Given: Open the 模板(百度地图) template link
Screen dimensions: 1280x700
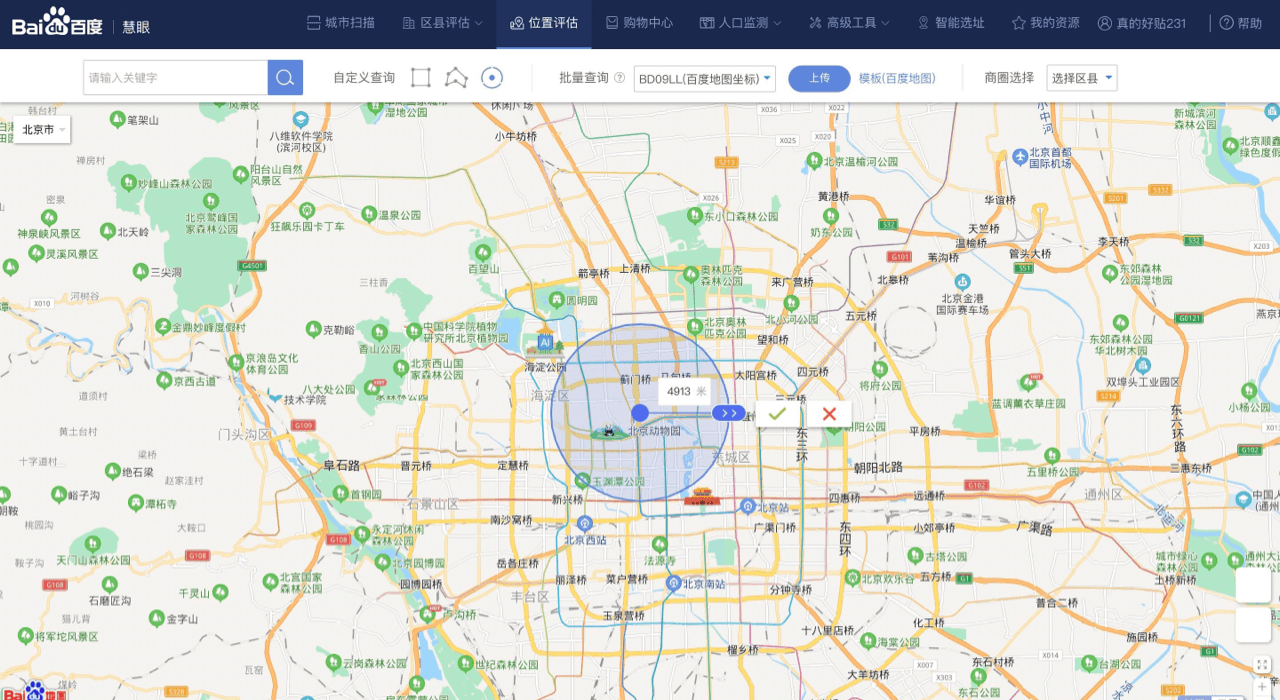Looking at the screenshot, I should click(897, 79).
